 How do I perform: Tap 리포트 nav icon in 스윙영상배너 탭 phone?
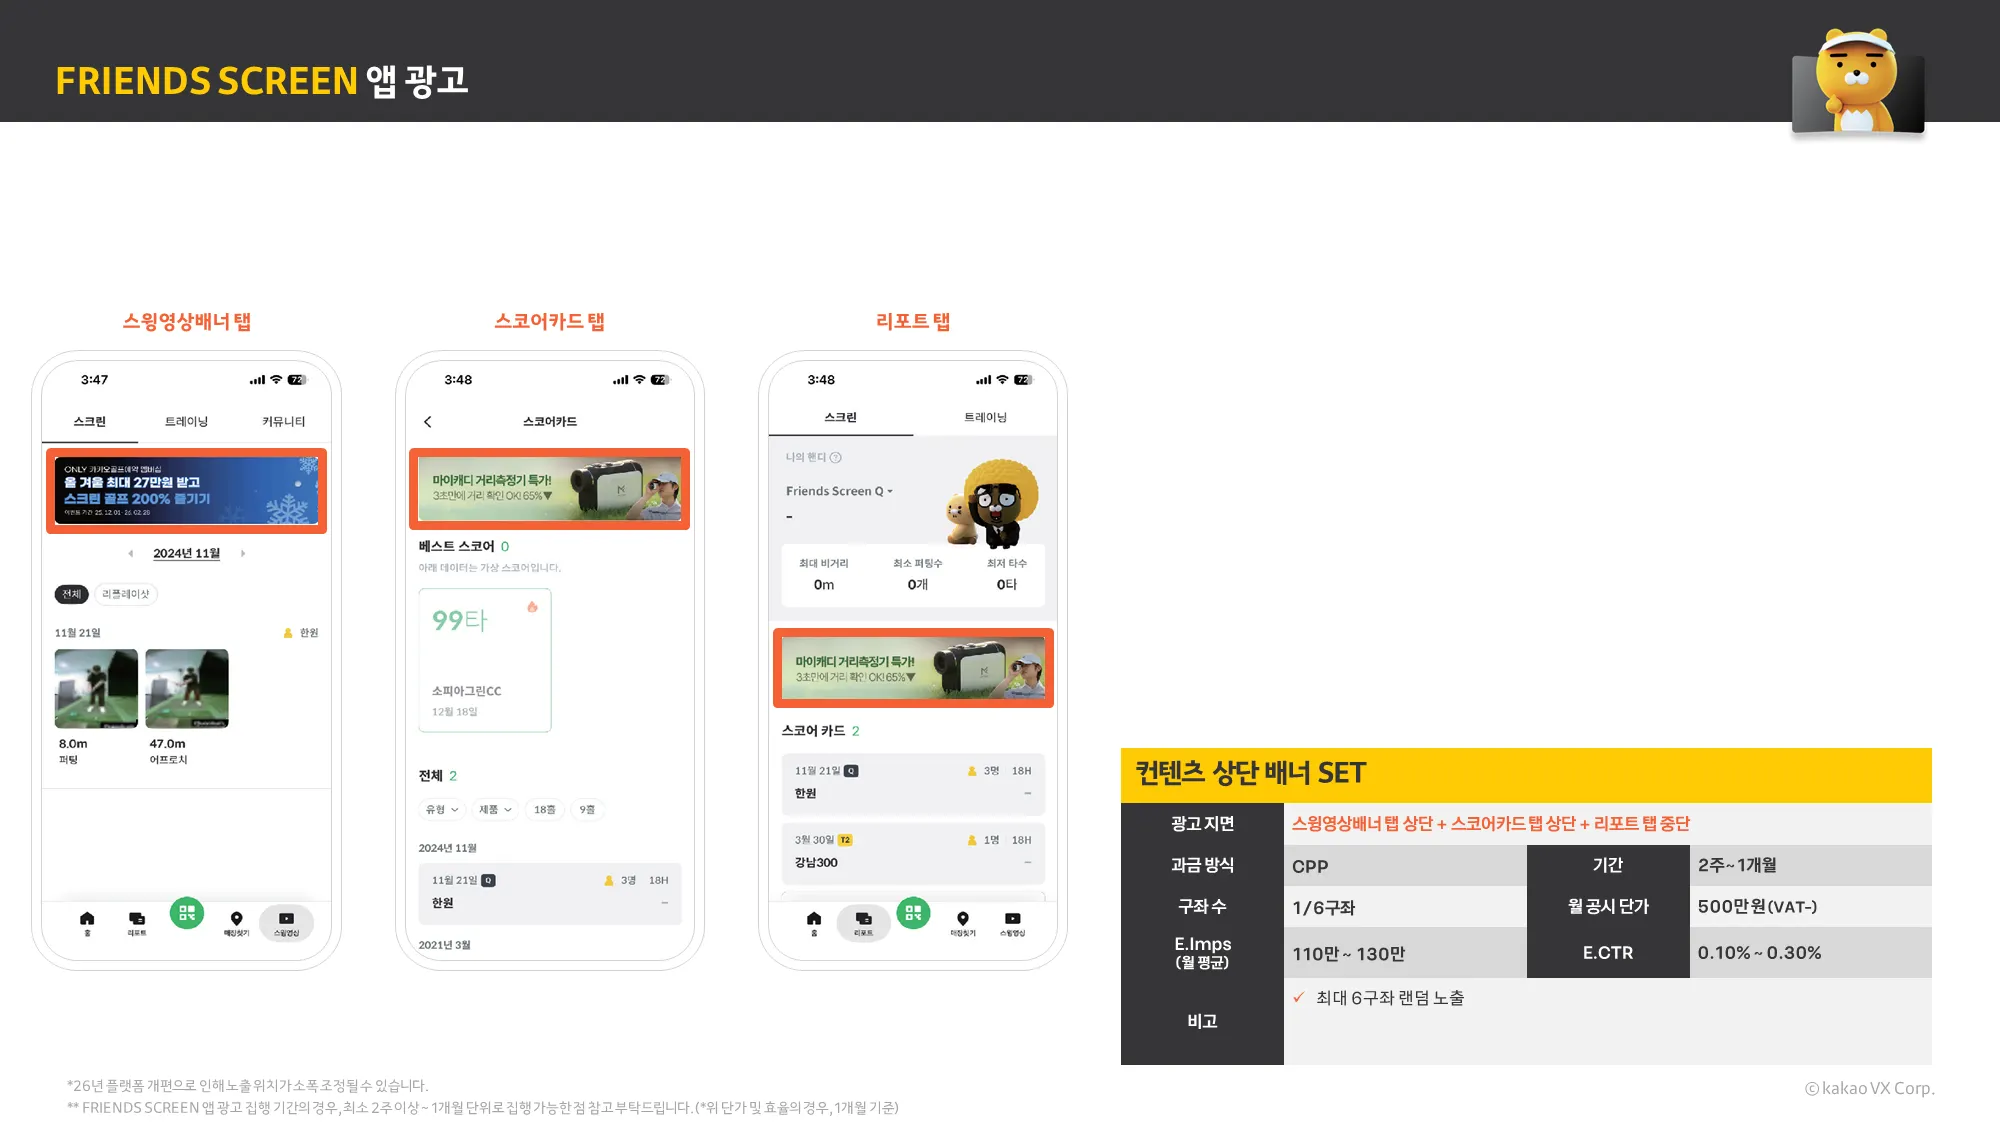137,919
